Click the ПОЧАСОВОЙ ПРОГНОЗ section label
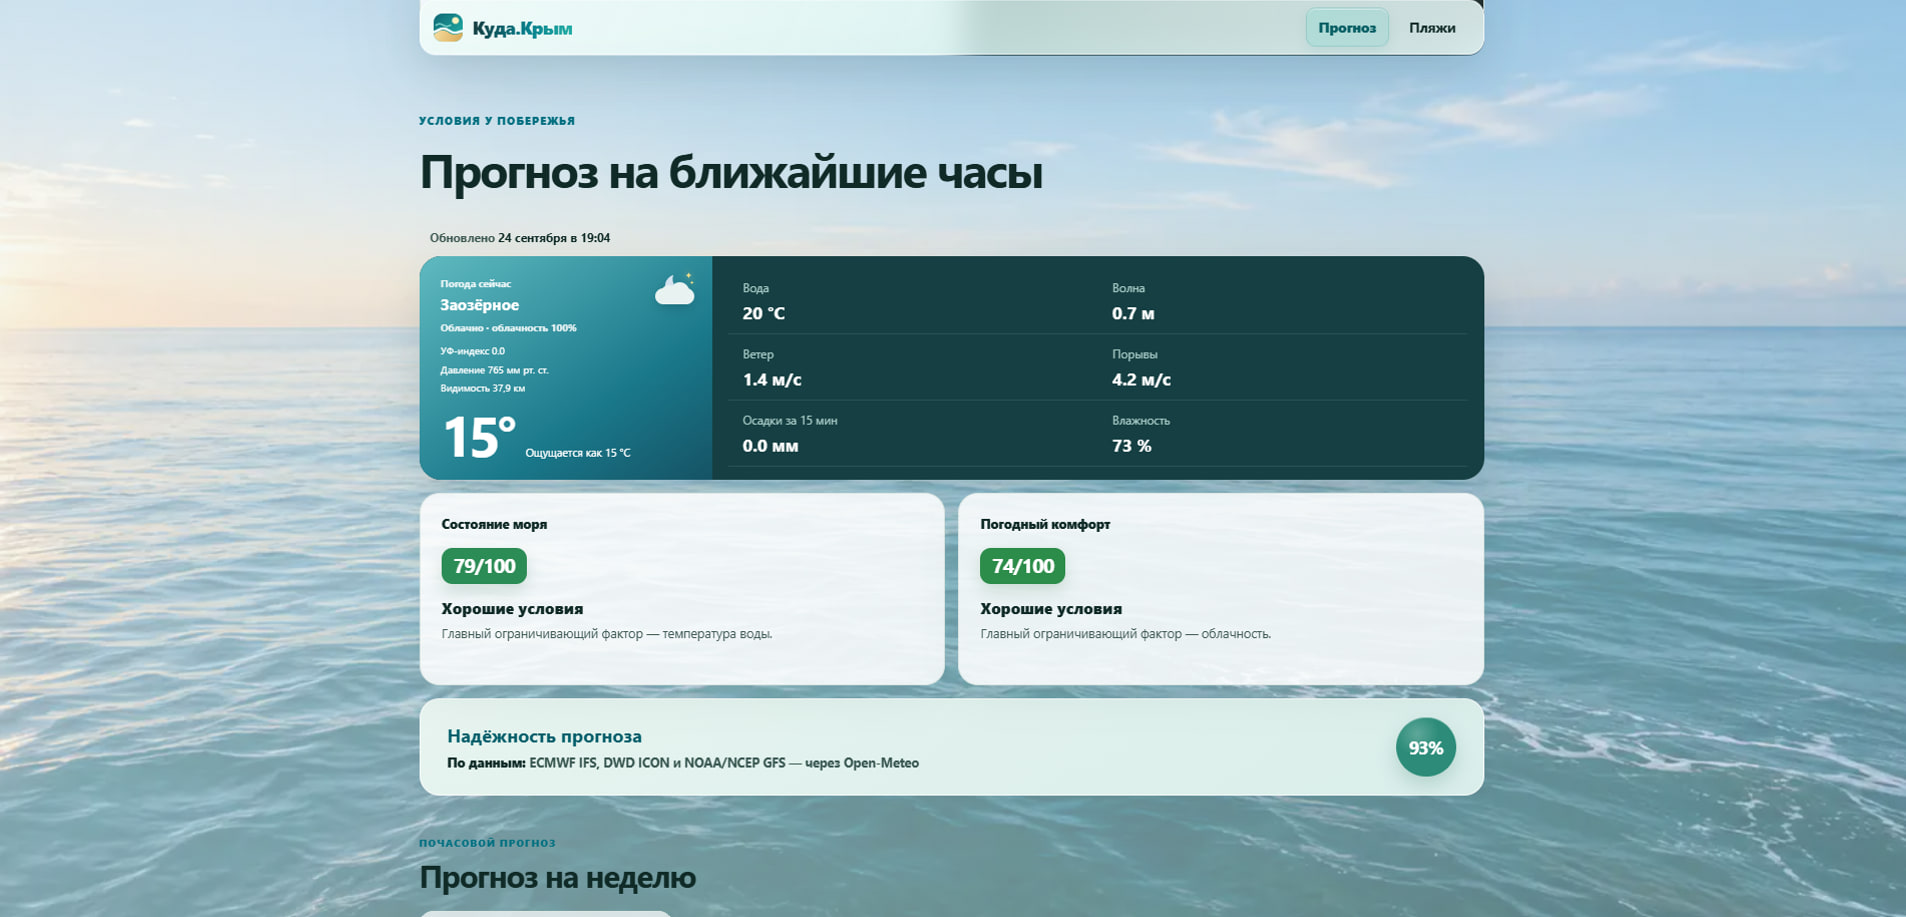The width and height of the screenshot is (1906, 917). [487, 843]
